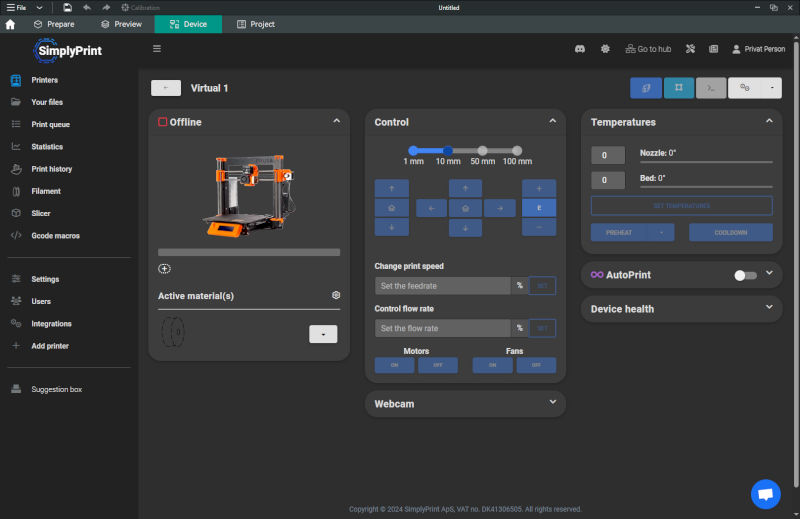
Task: Open the Discord icon in the header
Action: pos(580,49)
